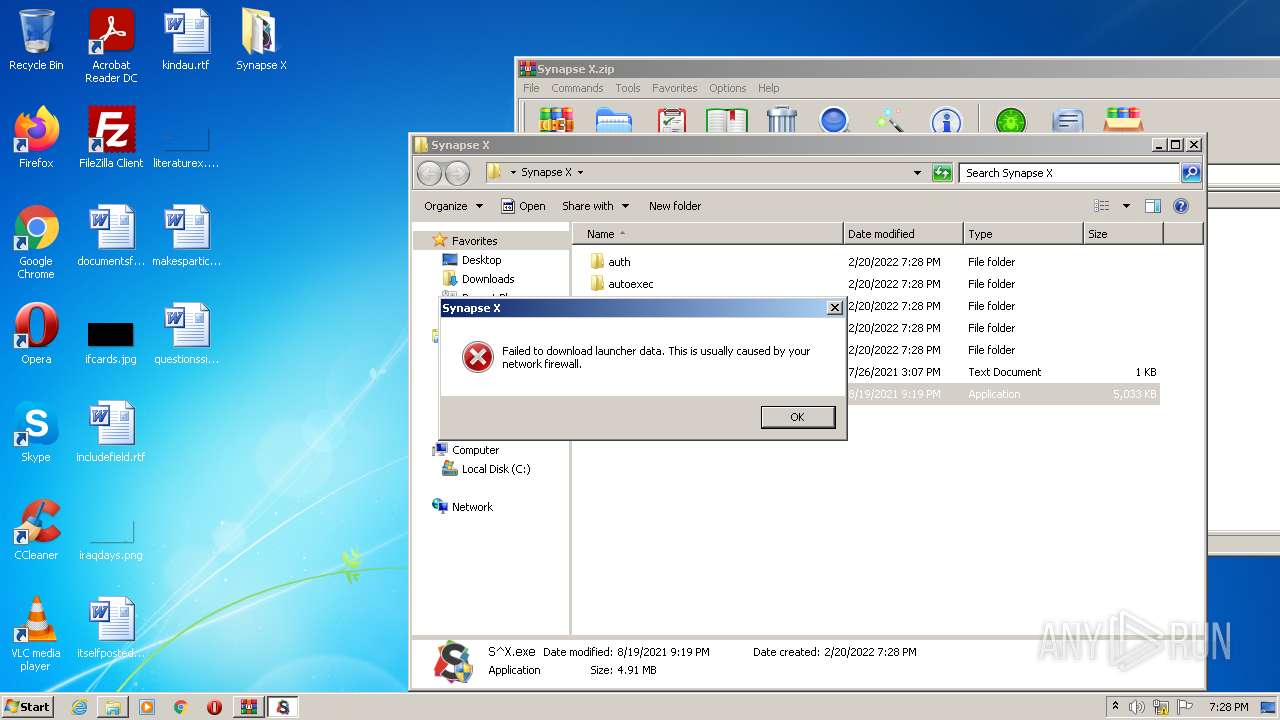Open WinRAR Help menu

tap(768, 88)
